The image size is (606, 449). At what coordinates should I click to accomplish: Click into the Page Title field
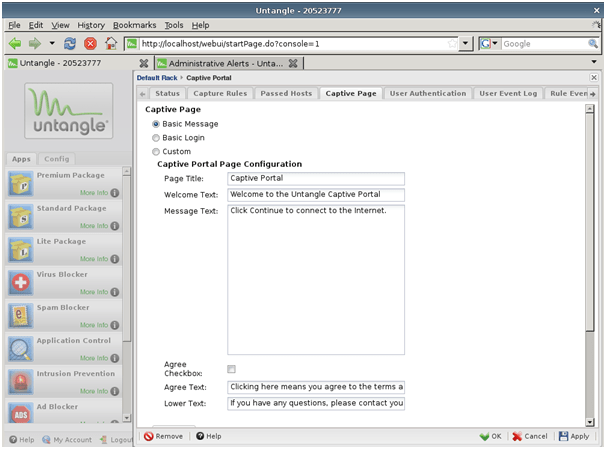[x=315, y=179]
